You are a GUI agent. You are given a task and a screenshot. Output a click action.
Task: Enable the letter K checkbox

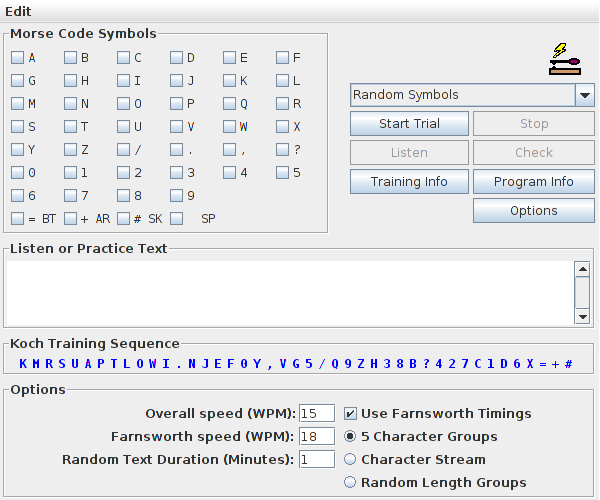(229, 81)
